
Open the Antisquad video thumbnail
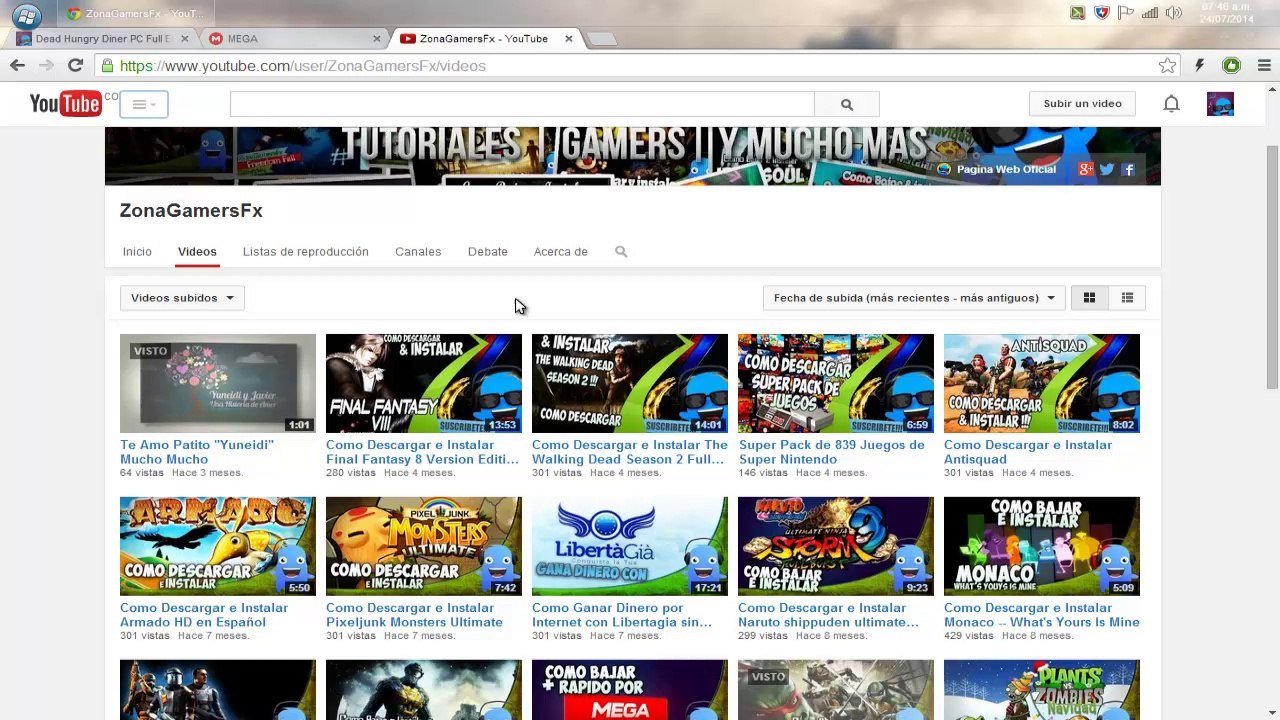click(1042, 383)
